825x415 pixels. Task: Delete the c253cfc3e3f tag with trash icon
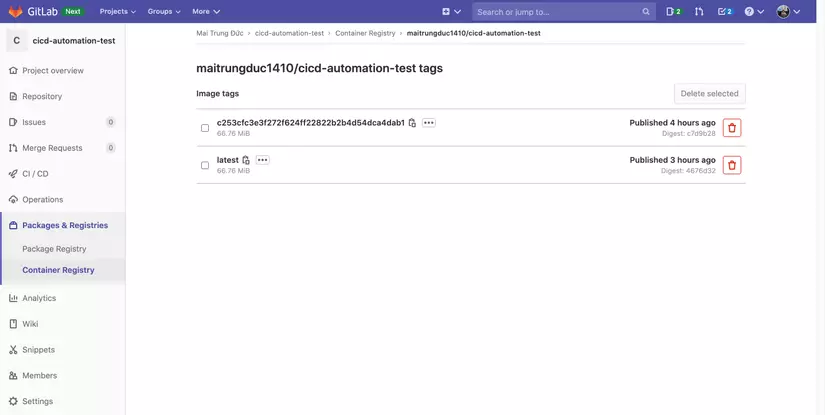pos(732,128)
